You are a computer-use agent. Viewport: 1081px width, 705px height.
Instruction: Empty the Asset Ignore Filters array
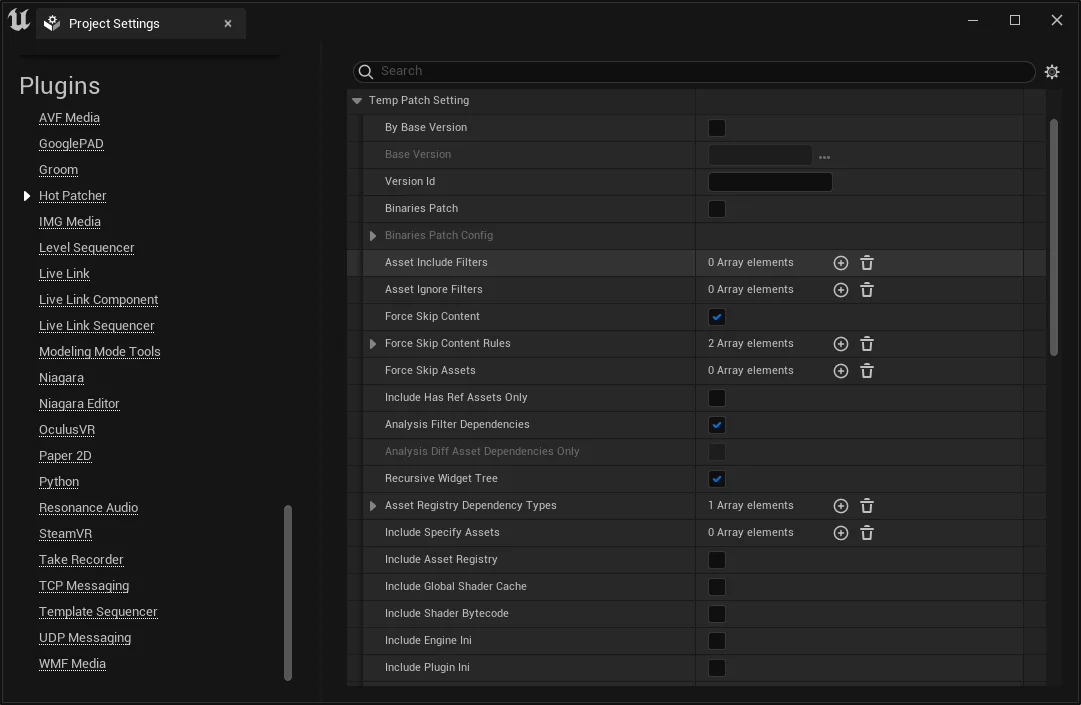(x=867, y=290)
